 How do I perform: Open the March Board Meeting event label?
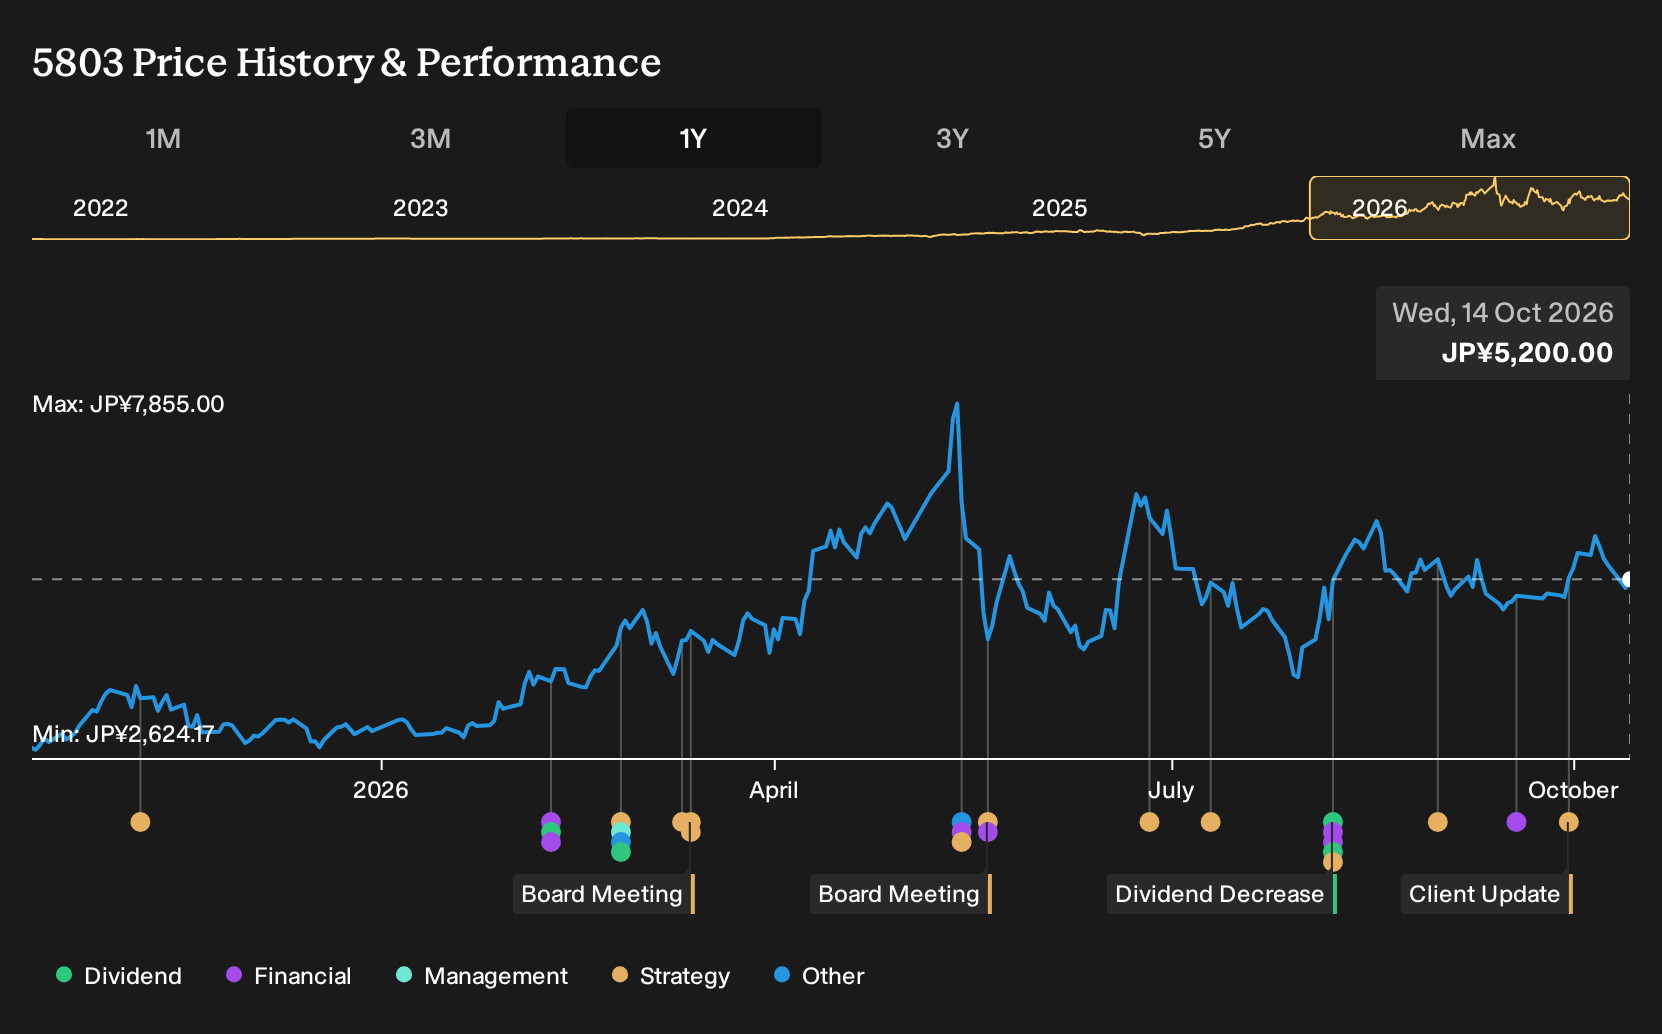pyautogui.click(x=603, y=894)
